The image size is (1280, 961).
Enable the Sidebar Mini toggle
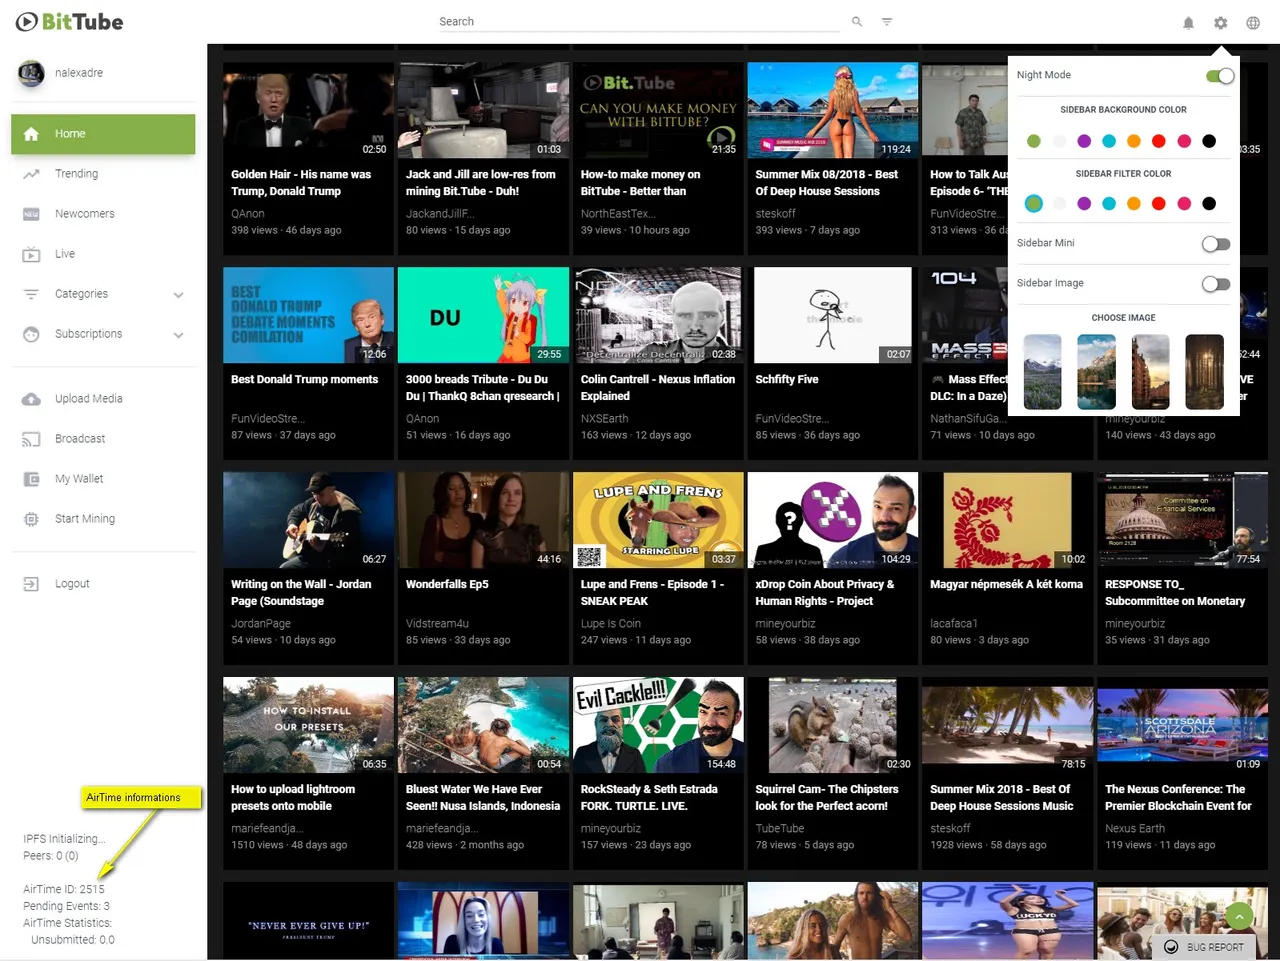[x=1216, y=244]
